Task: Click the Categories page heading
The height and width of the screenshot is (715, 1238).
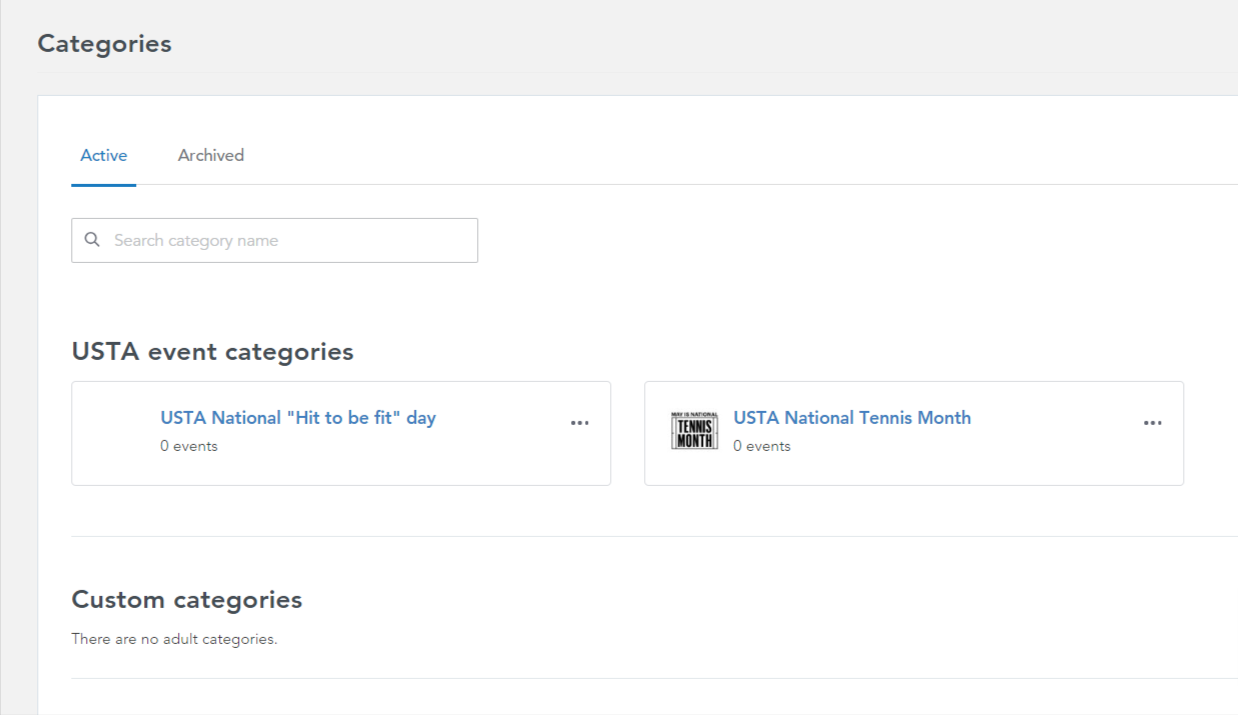Action: (x=105, y=44)
